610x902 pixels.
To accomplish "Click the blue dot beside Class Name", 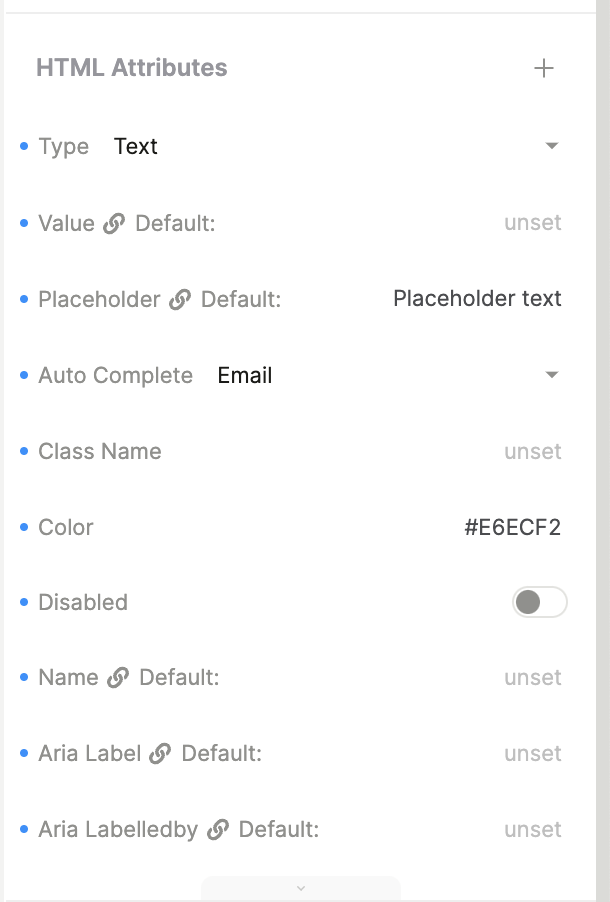I will (x=24, y=452).
